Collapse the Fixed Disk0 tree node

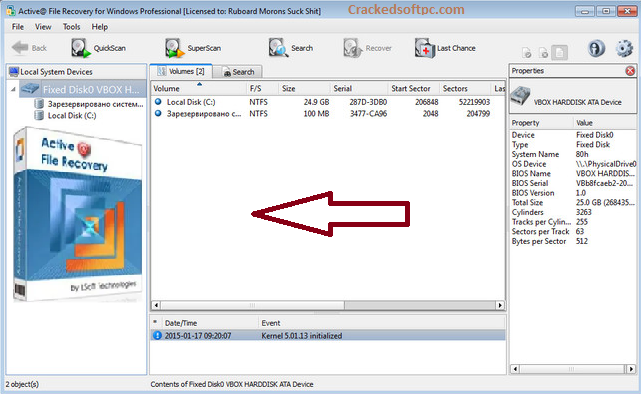[x=13, y=89]
